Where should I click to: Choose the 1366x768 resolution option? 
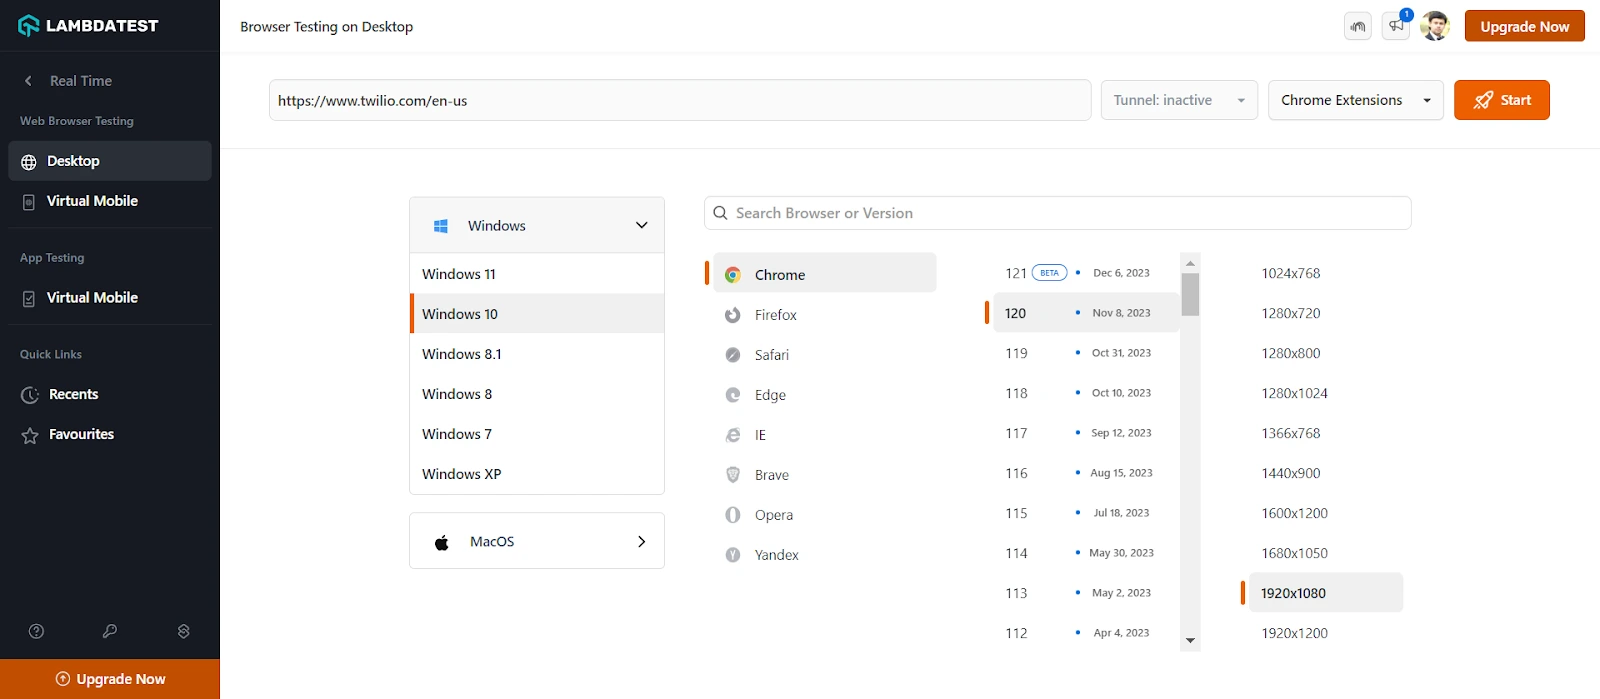click(1290, 433)
